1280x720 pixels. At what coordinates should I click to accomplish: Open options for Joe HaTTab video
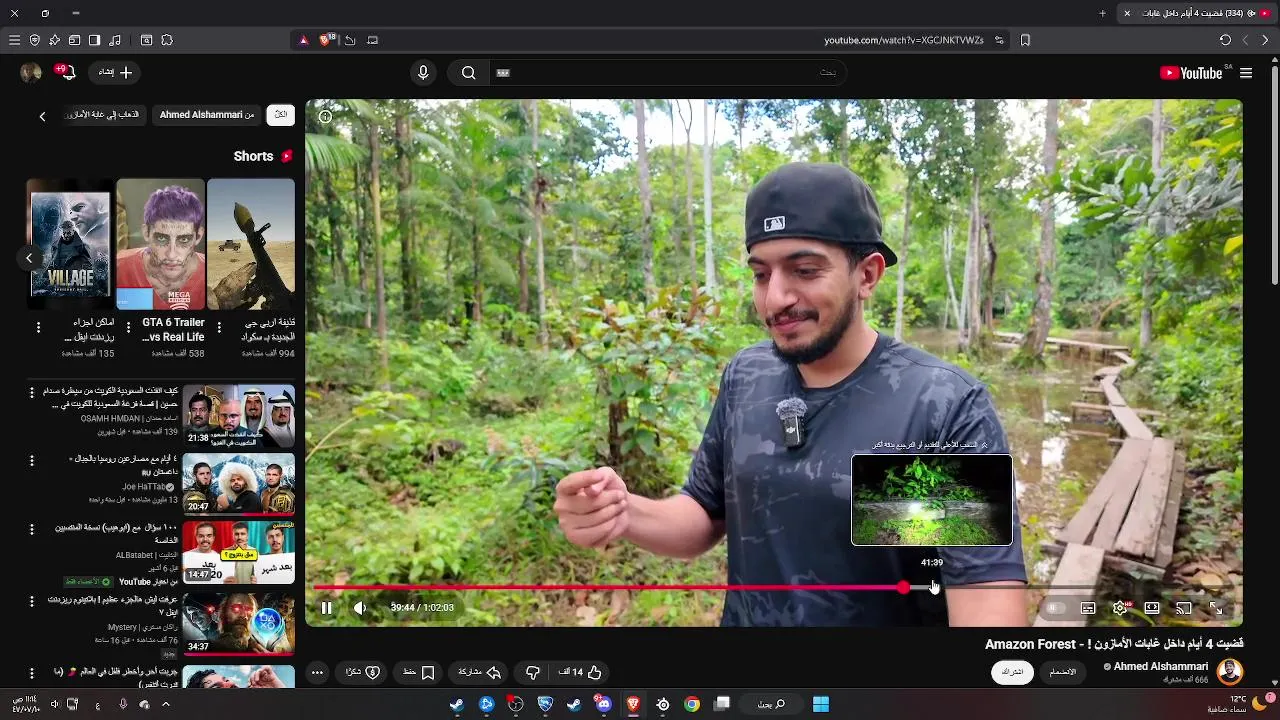[31, 461]
